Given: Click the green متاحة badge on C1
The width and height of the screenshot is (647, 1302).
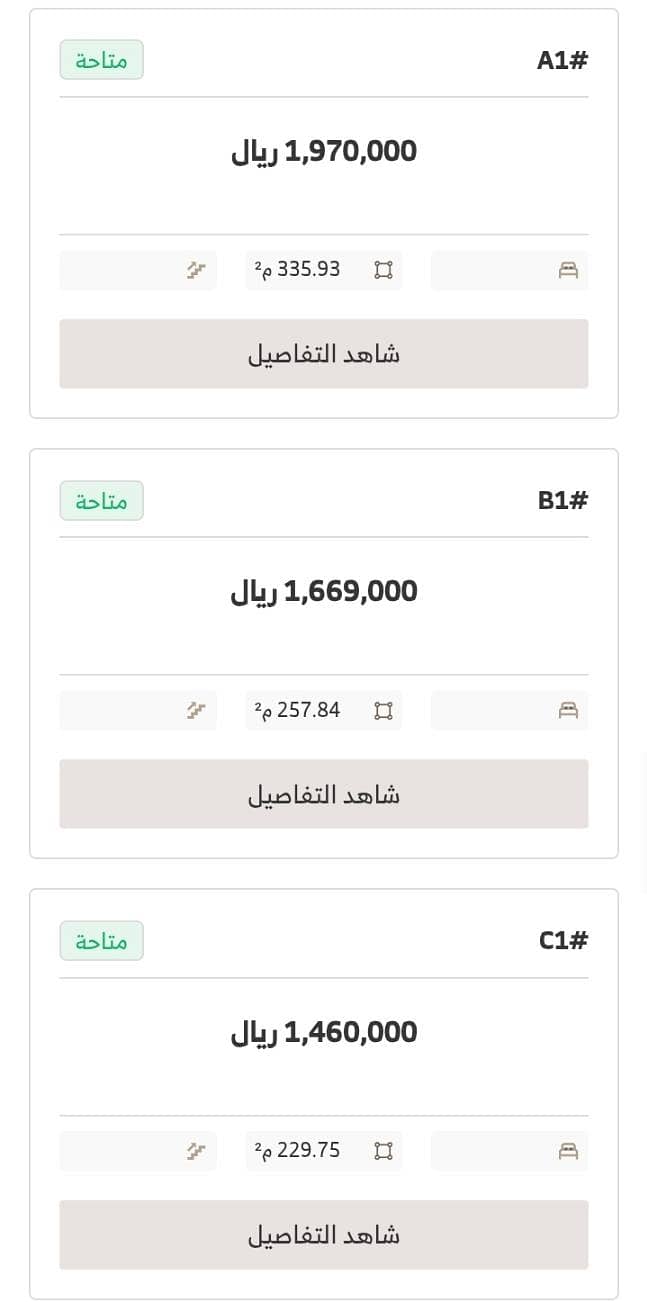Looking at the screenshot, I should point(102,941).
